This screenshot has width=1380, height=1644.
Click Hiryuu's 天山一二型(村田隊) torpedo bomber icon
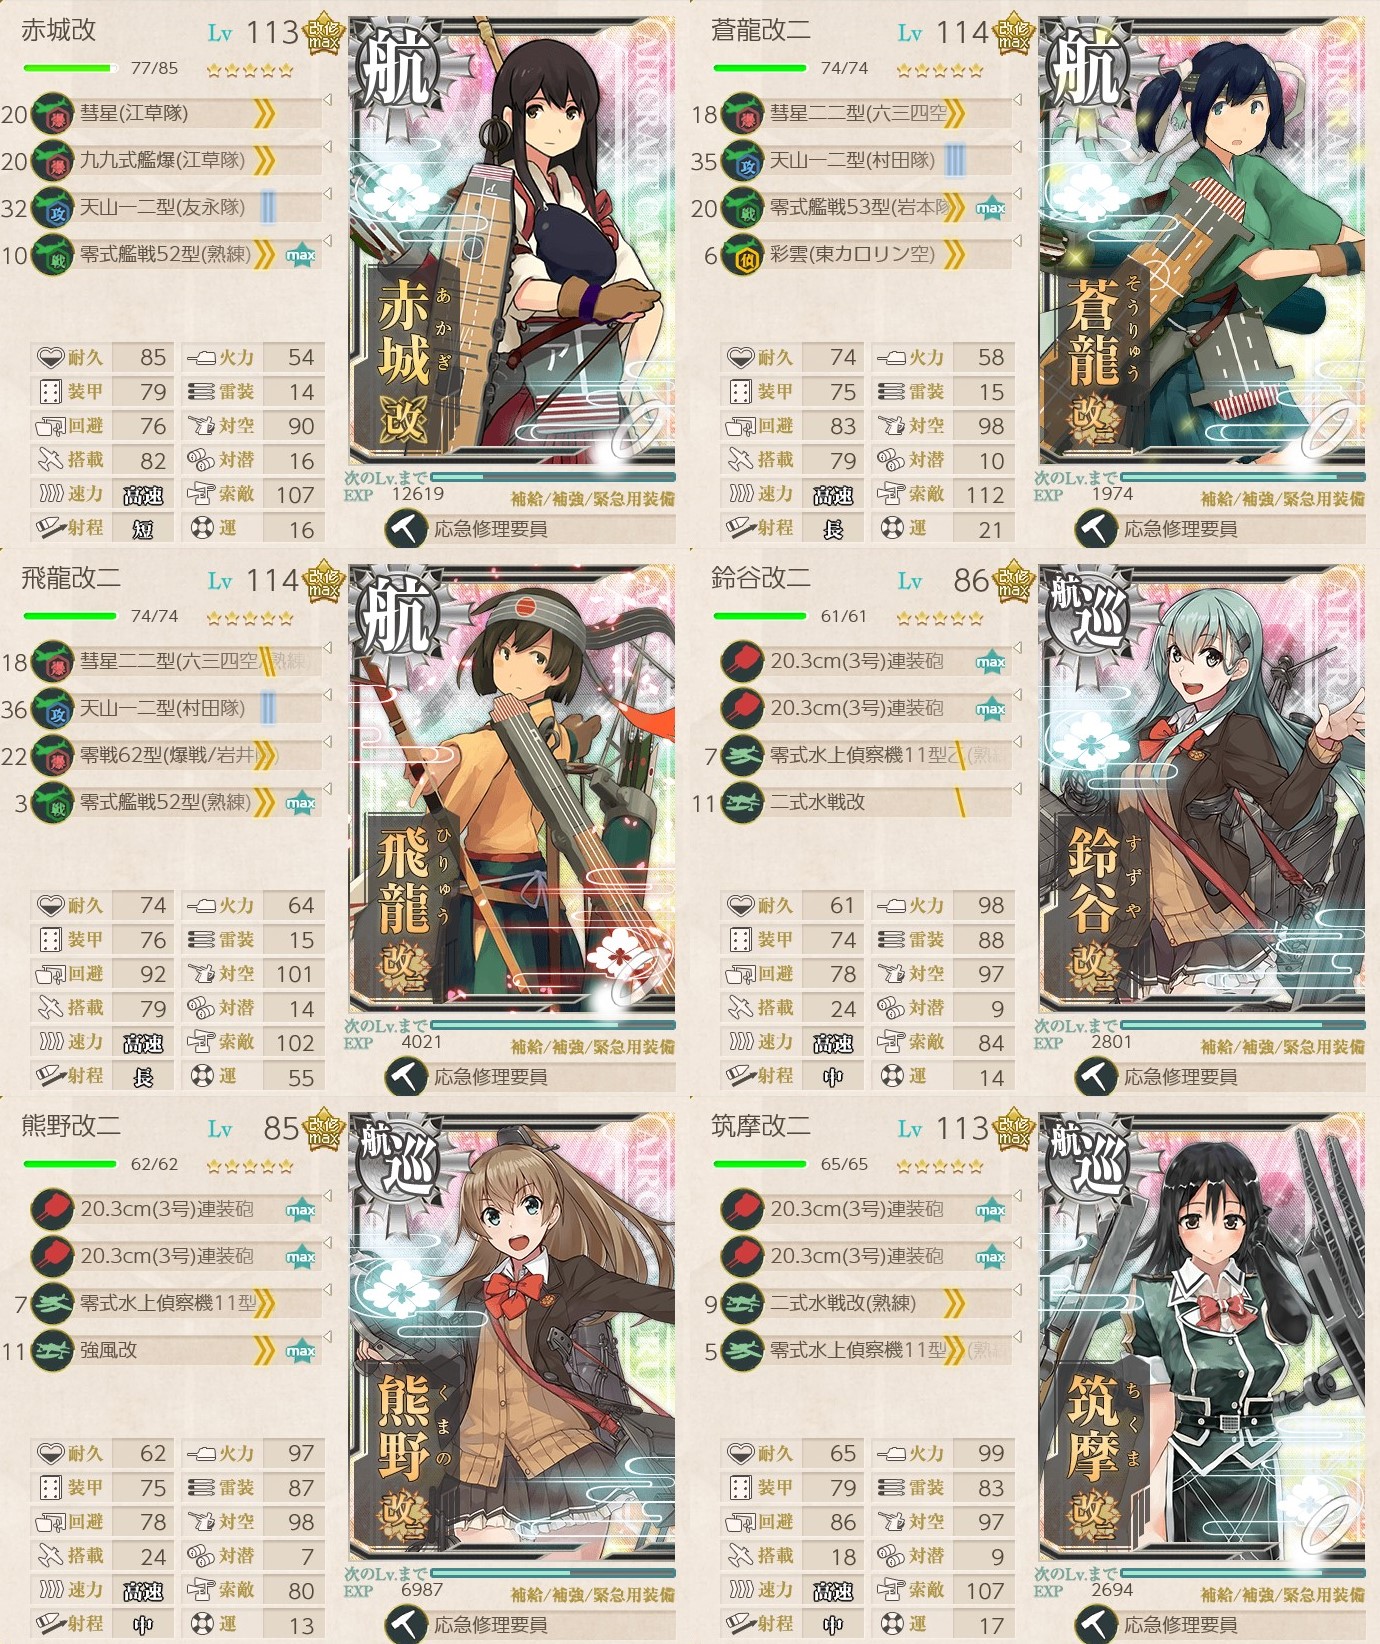point(52,709)
